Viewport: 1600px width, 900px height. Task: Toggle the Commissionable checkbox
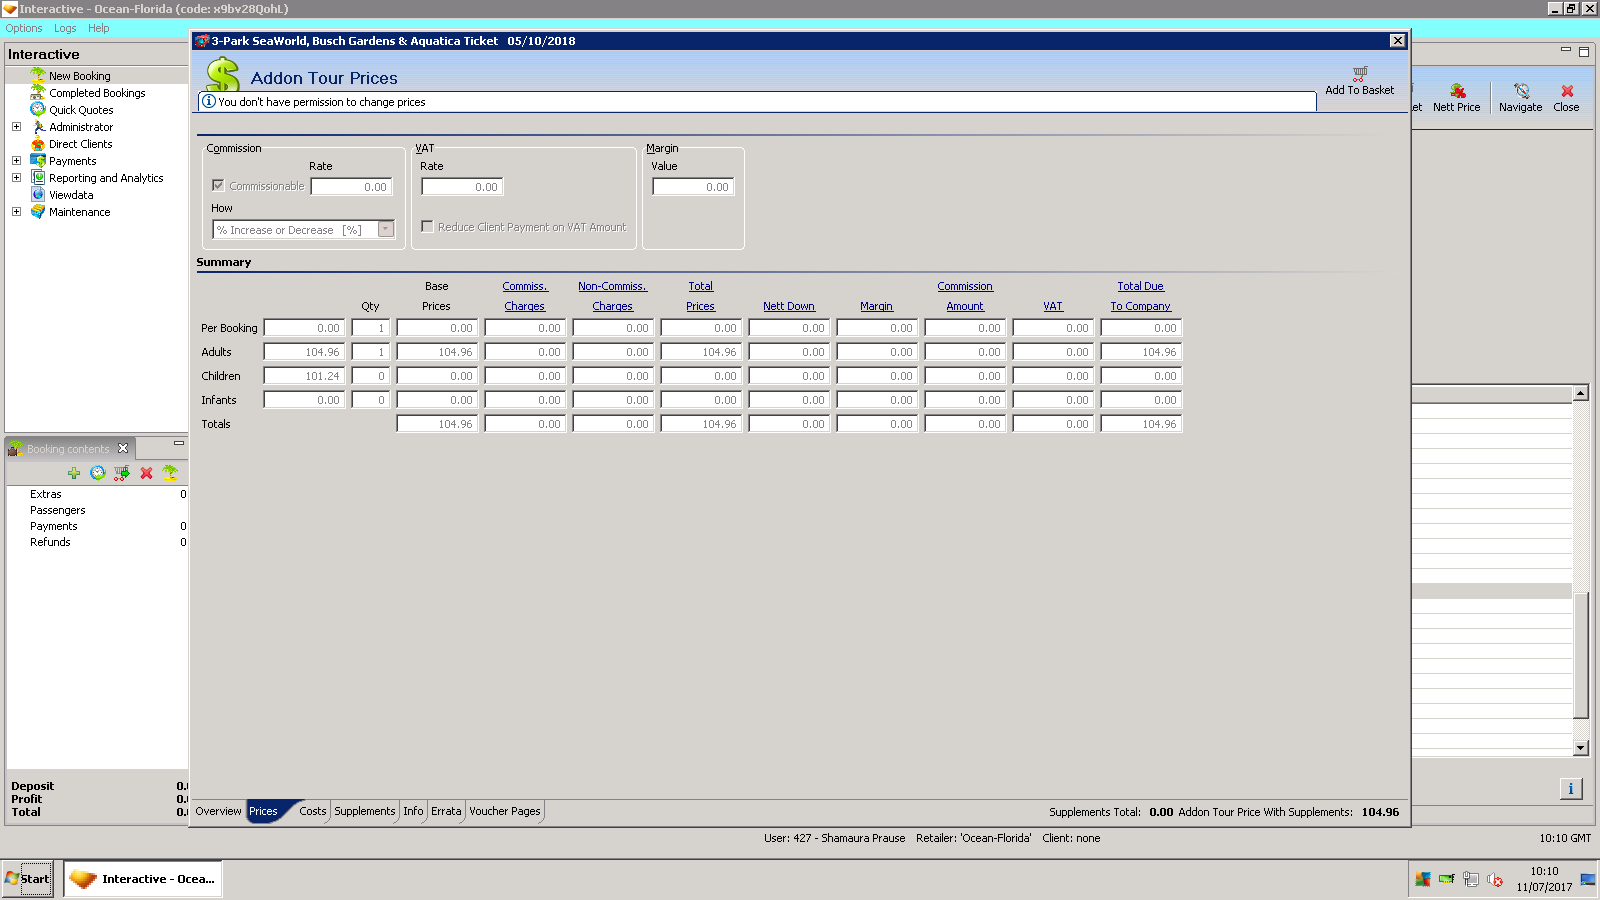point(218,186)
